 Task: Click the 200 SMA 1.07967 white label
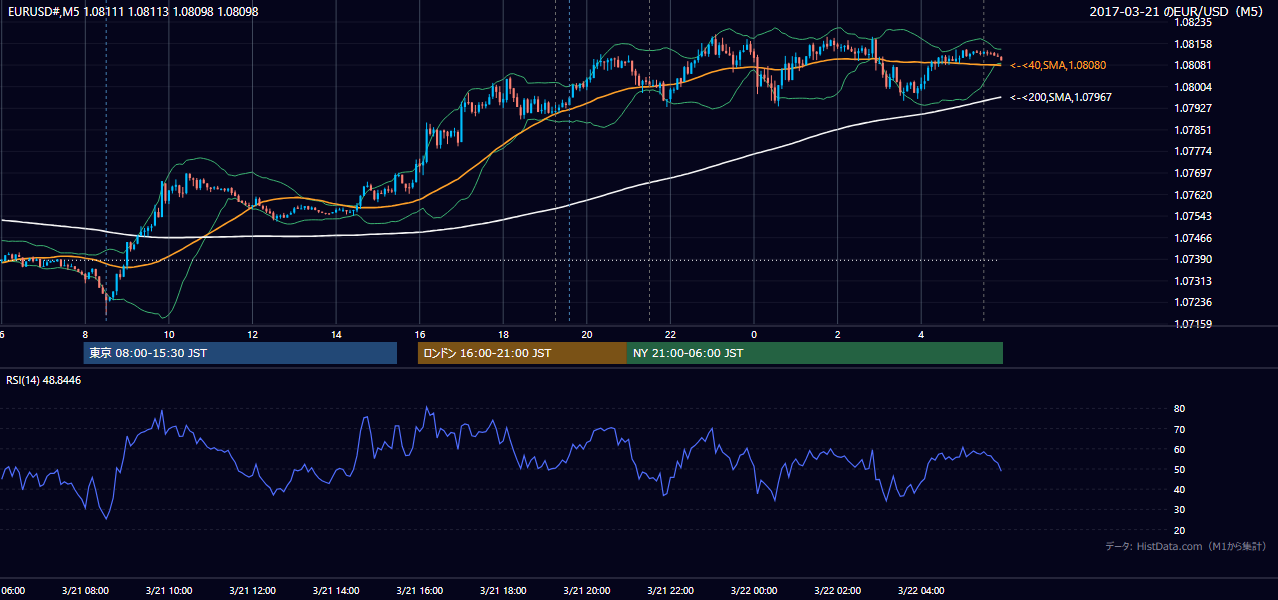(x=1061, y=98)
